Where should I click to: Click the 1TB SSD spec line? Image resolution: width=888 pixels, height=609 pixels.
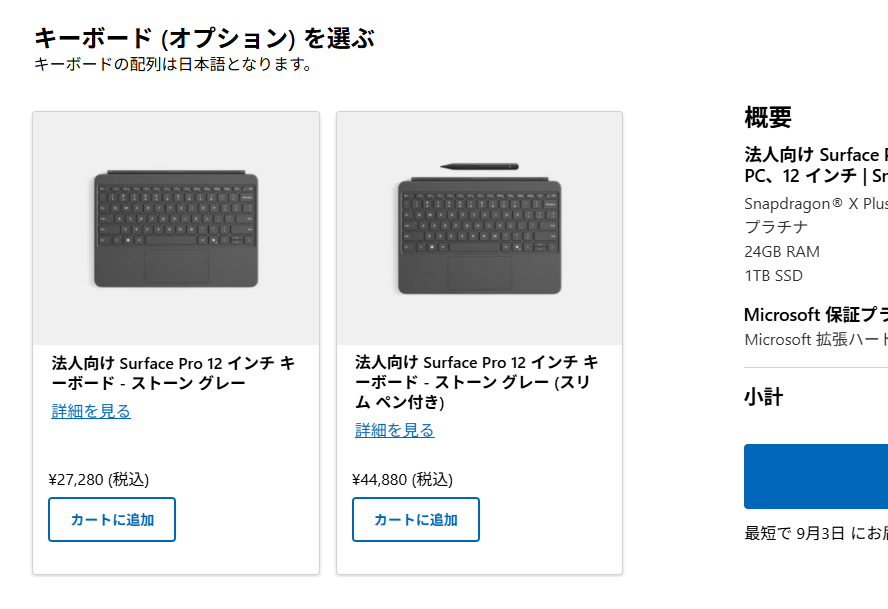774,276
